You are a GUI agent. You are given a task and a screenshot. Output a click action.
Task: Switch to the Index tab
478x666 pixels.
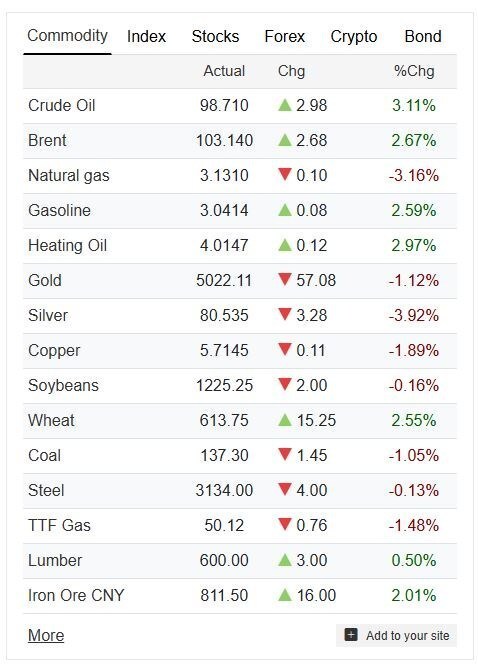tap(147, 37)
